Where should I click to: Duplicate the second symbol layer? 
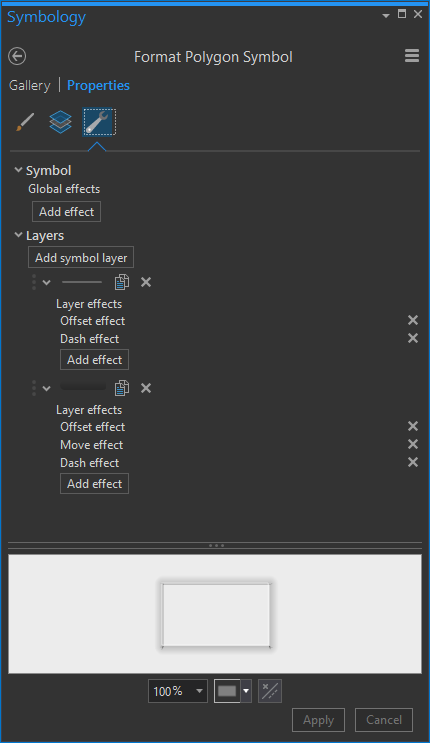pyautogui.click(x=122, y=388)
